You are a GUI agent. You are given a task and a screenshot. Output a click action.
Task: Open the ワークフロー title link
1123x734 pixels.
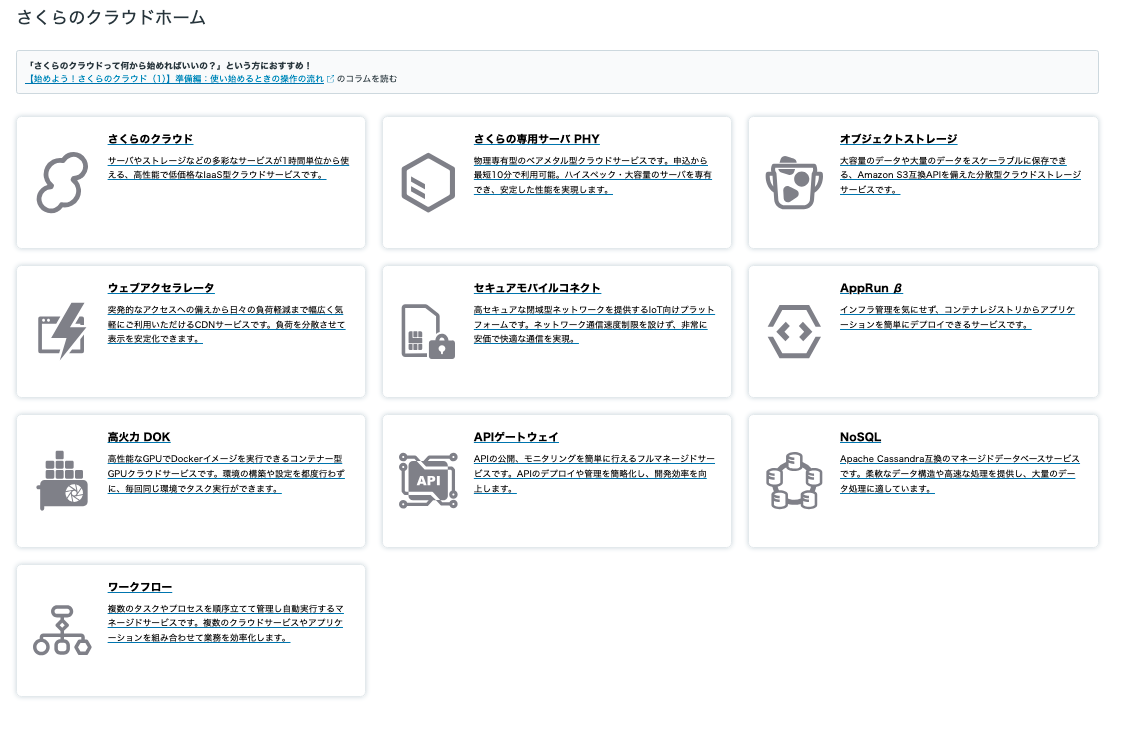(140, 587)
